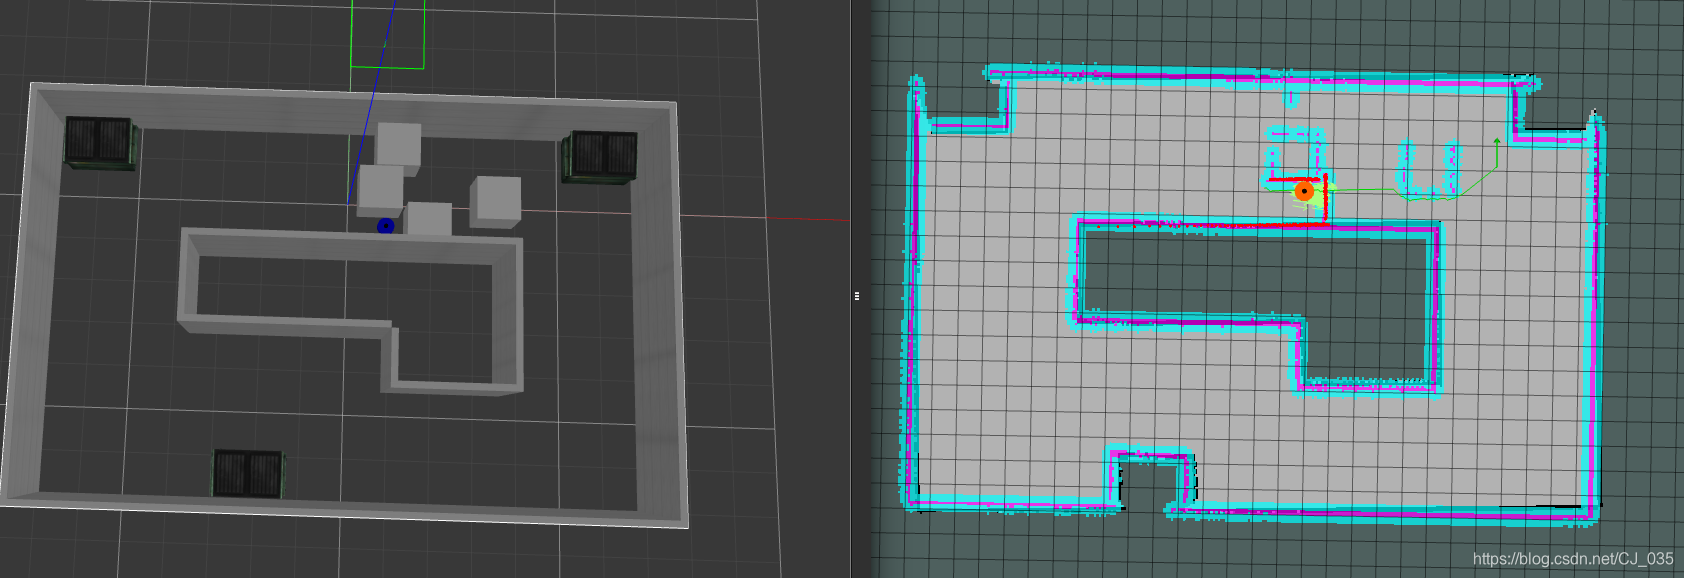The width and height of the screenshot is (1684, 578).
Task: Select the rightmost white cube in Gazebo
Action: (496, 202)
